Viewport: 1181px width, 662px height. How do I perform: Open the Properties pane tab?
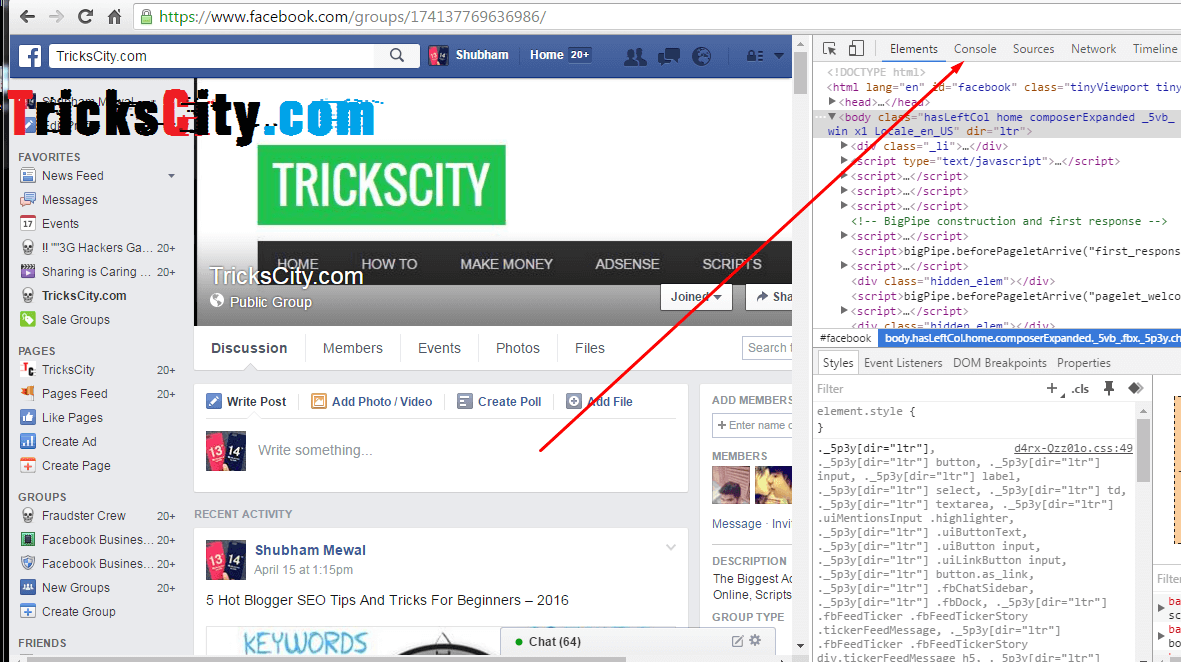pyautogui.click(x=1084, y=363)
